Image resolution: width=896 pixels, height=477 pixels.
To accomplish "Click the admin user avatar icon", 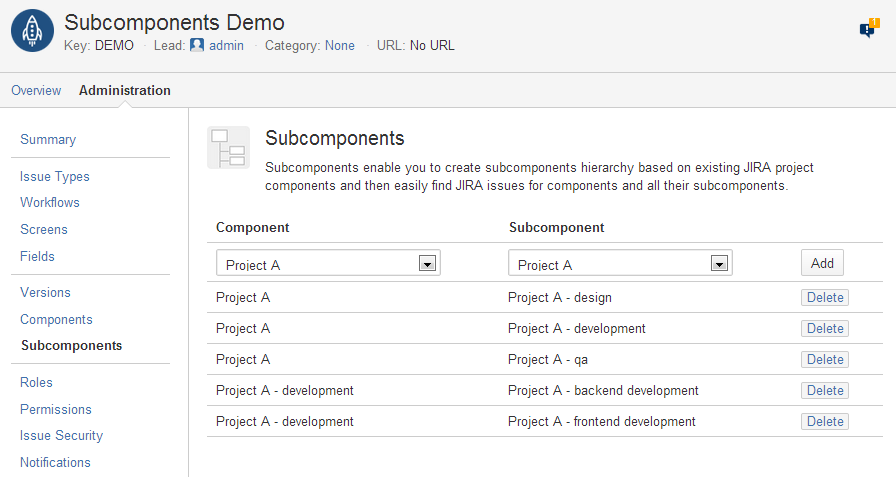I will click(197, 45).
